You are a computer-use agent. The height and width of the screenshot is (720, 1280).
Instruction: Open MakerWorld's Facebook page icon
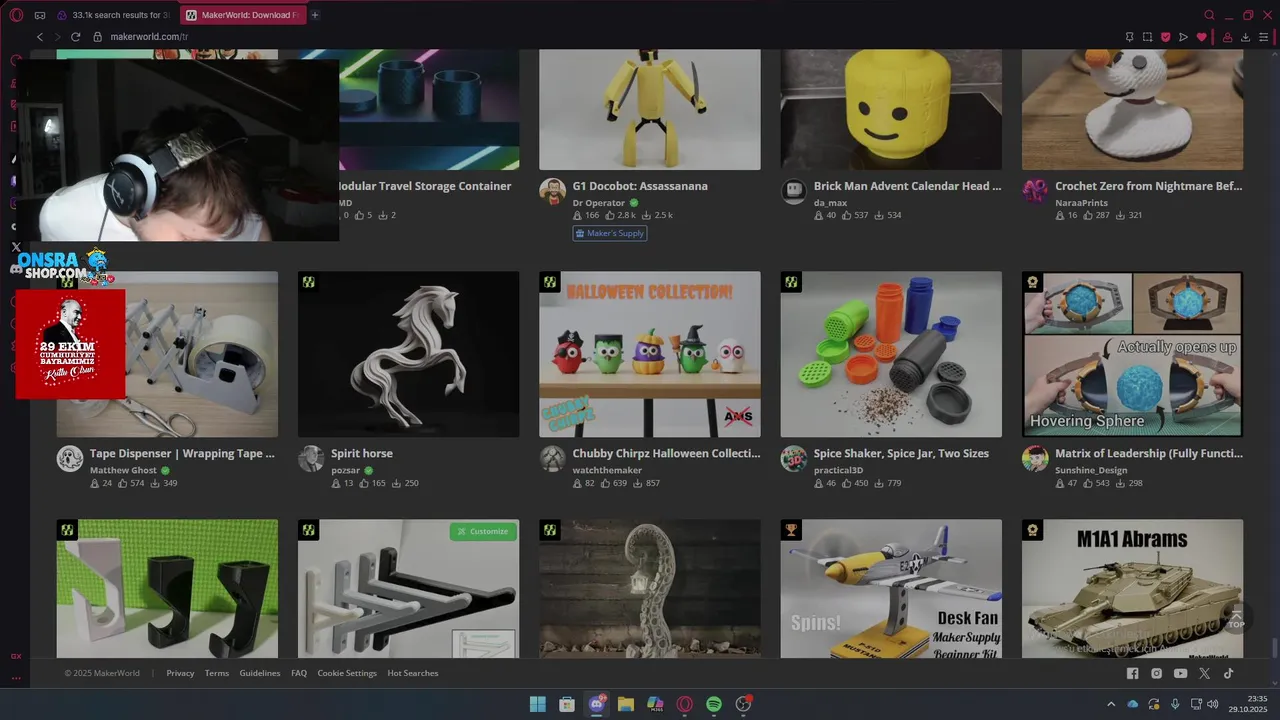pyautogui.click(x=1132, y=673)
